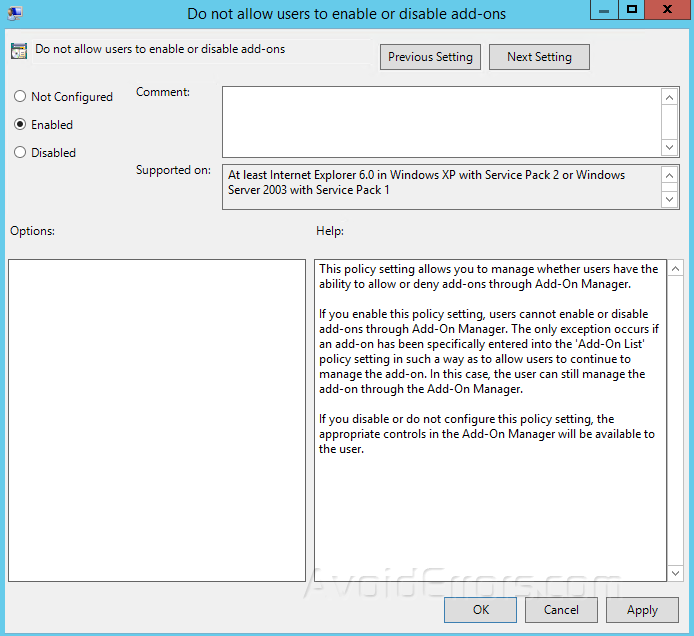The height and width of the screenshot is (636, 694).
Task: Jump to Next Setting
Action: pyautogui.click(x=539, y=57)
